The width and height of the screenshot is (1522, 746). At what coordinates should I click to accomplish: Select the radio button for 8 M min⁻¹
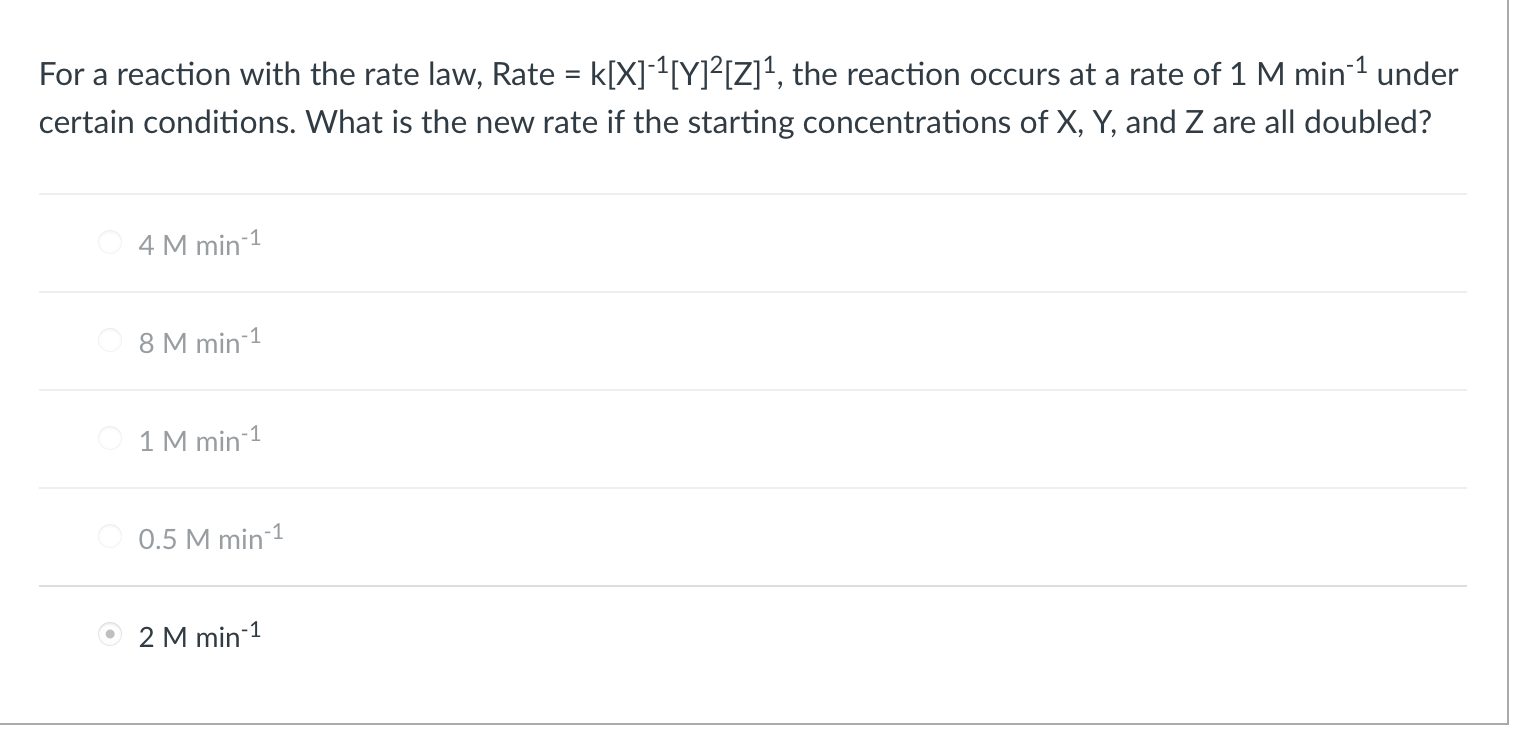pyautogui.click(x=110, y=339)
